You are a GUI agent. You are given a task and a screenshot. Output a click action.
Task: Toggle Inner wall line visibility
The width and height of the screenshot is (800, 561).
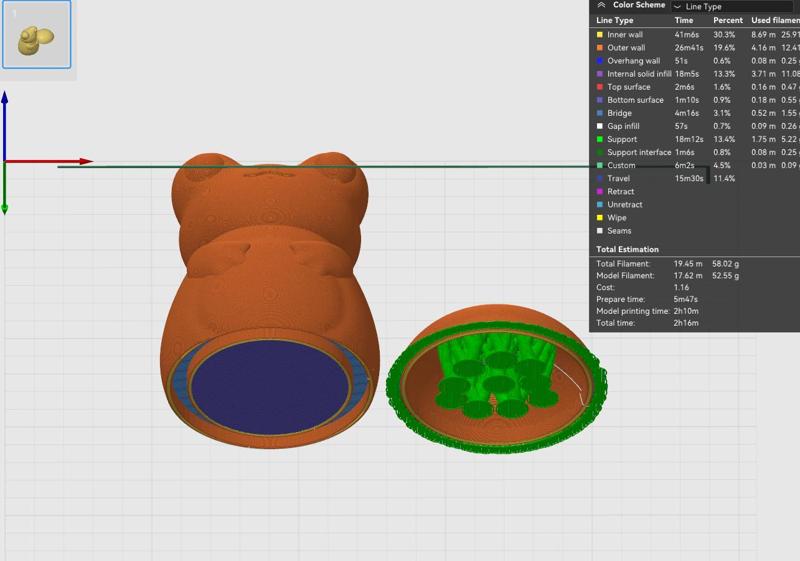click(625, 35)
